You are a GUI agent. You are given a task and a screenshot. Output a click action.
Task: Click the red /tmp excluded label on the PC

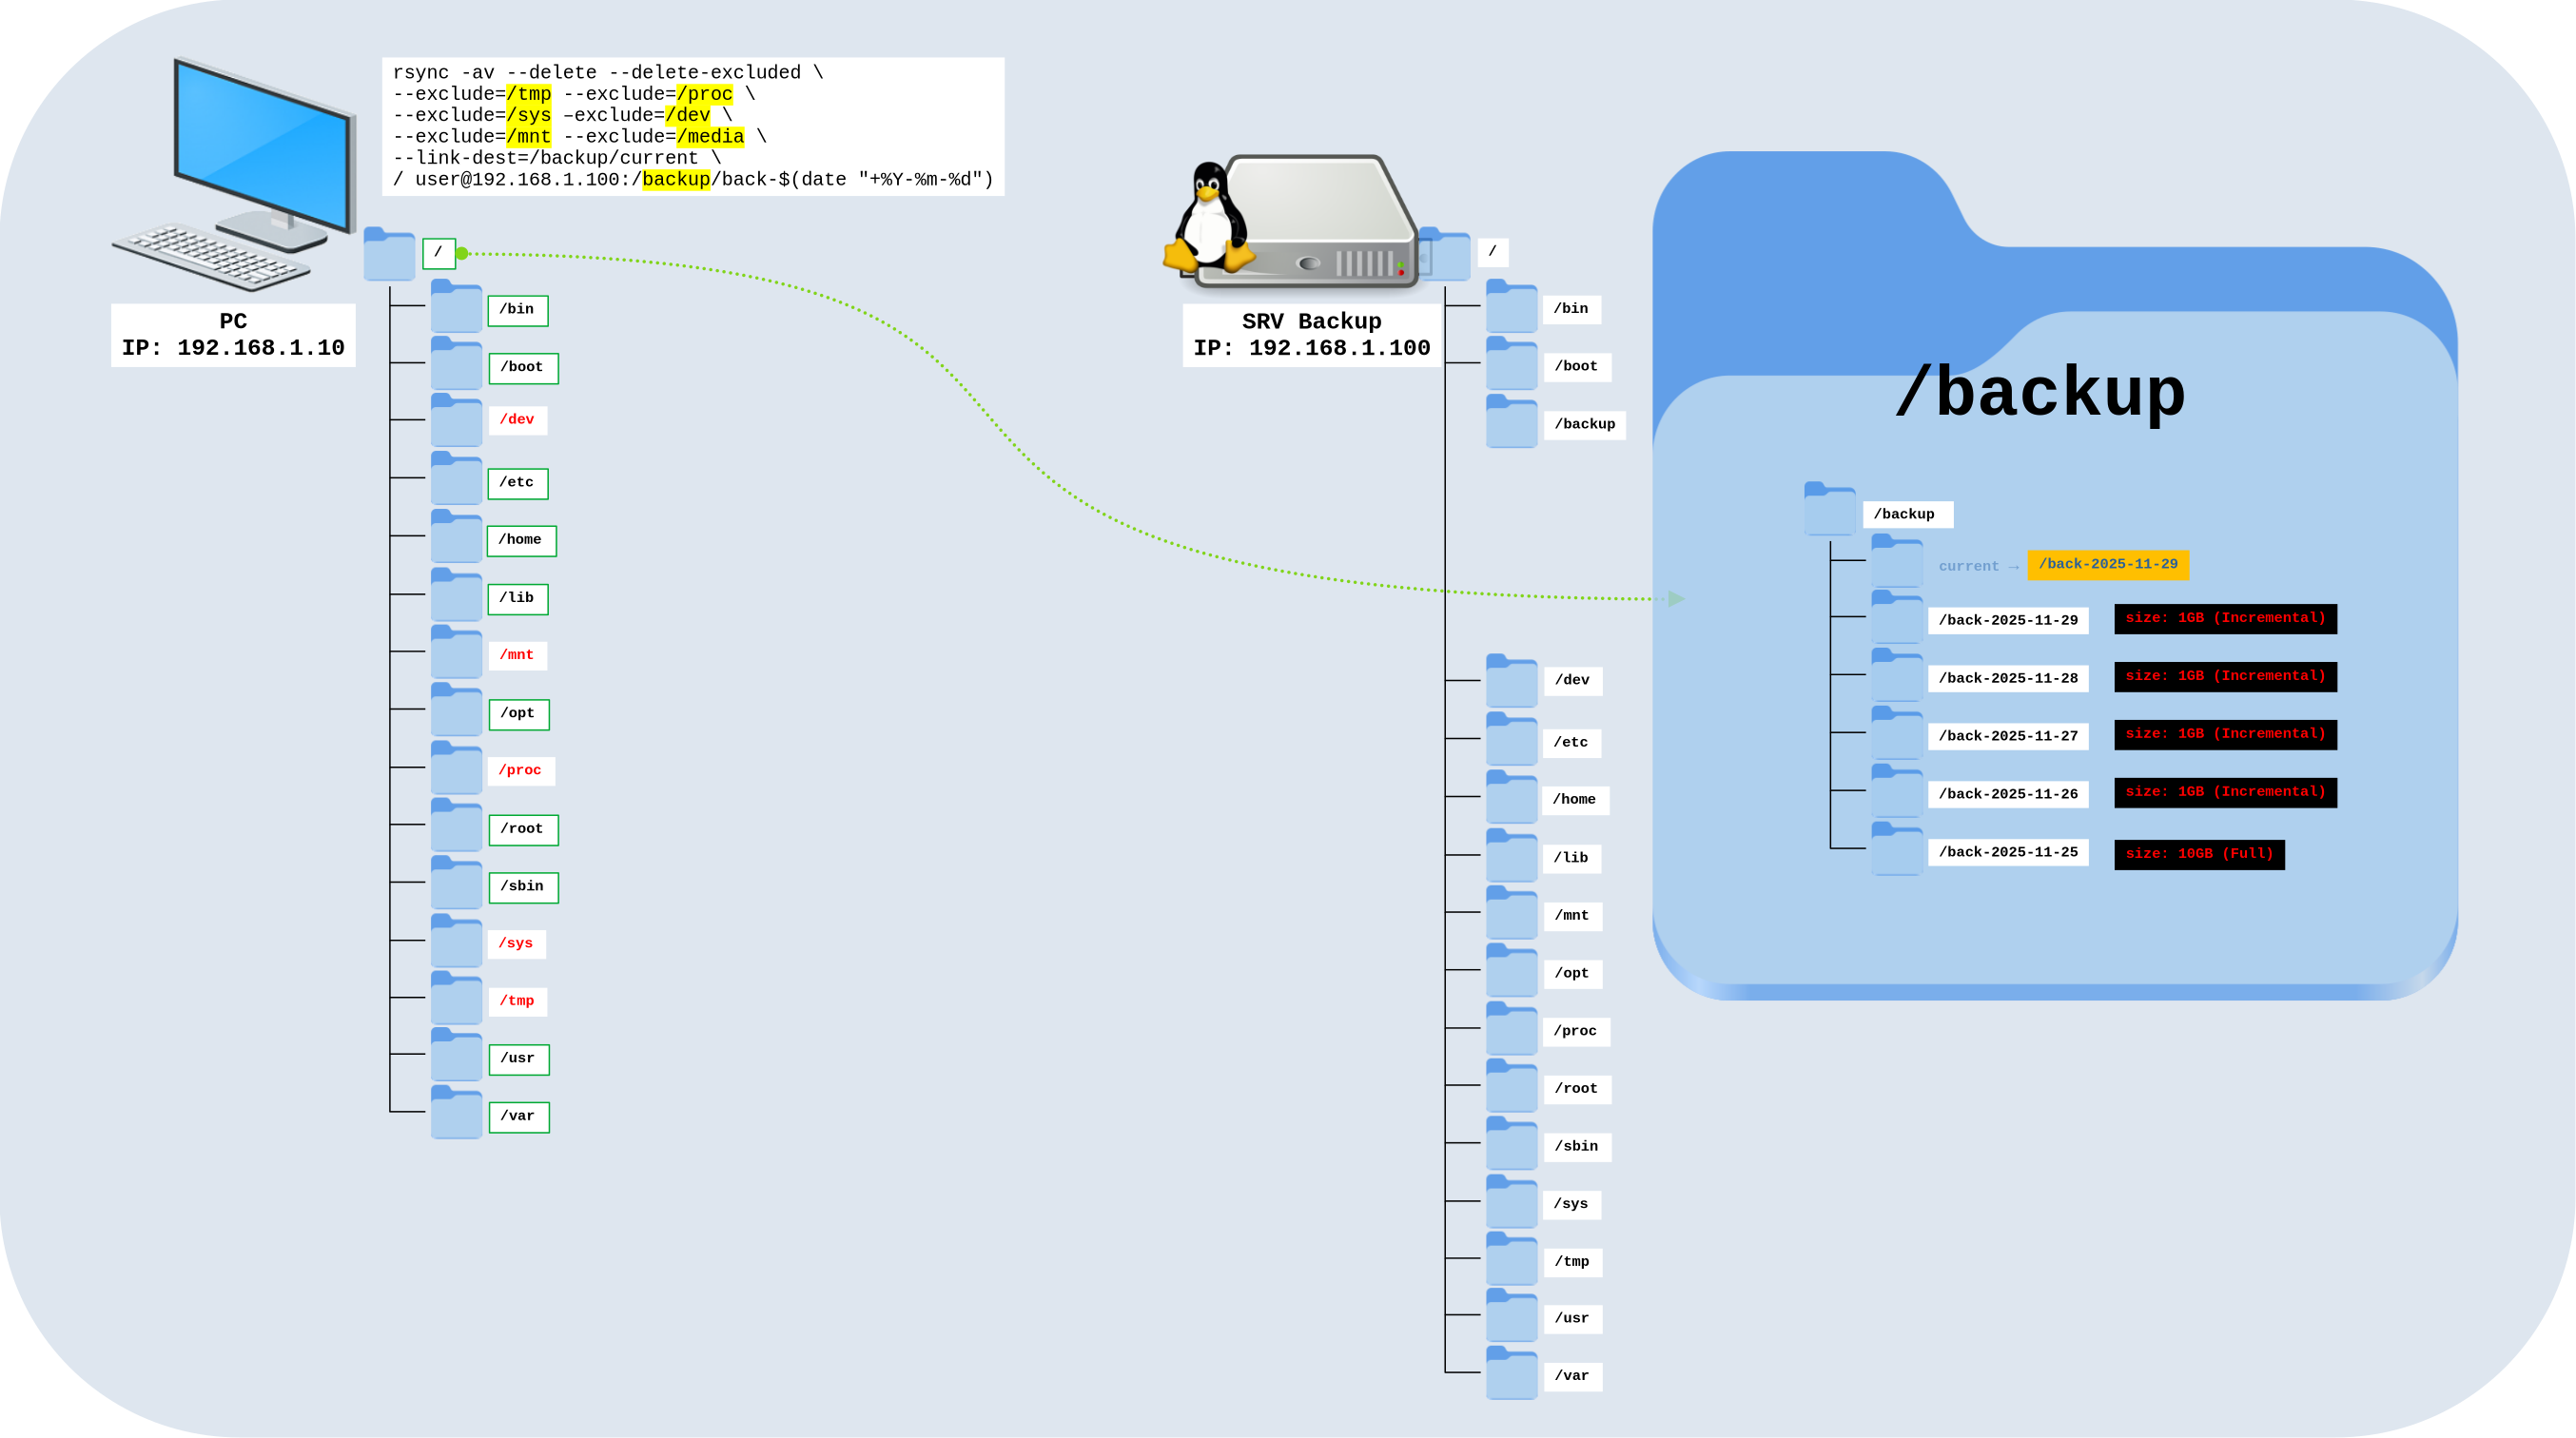pyautogui.click(x=518, y=1000)
